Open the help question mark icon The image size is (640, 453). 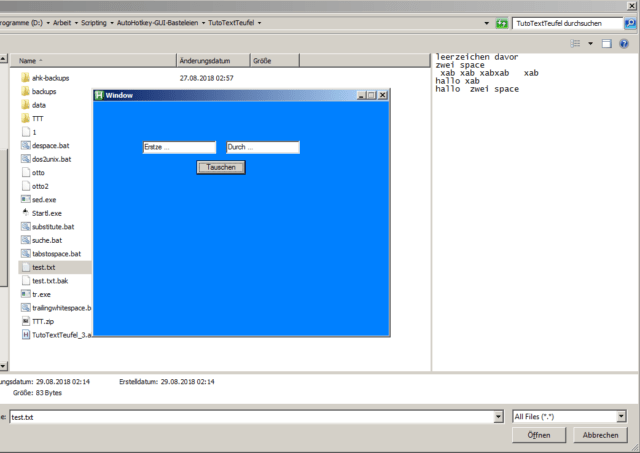[x=624, y=44]
